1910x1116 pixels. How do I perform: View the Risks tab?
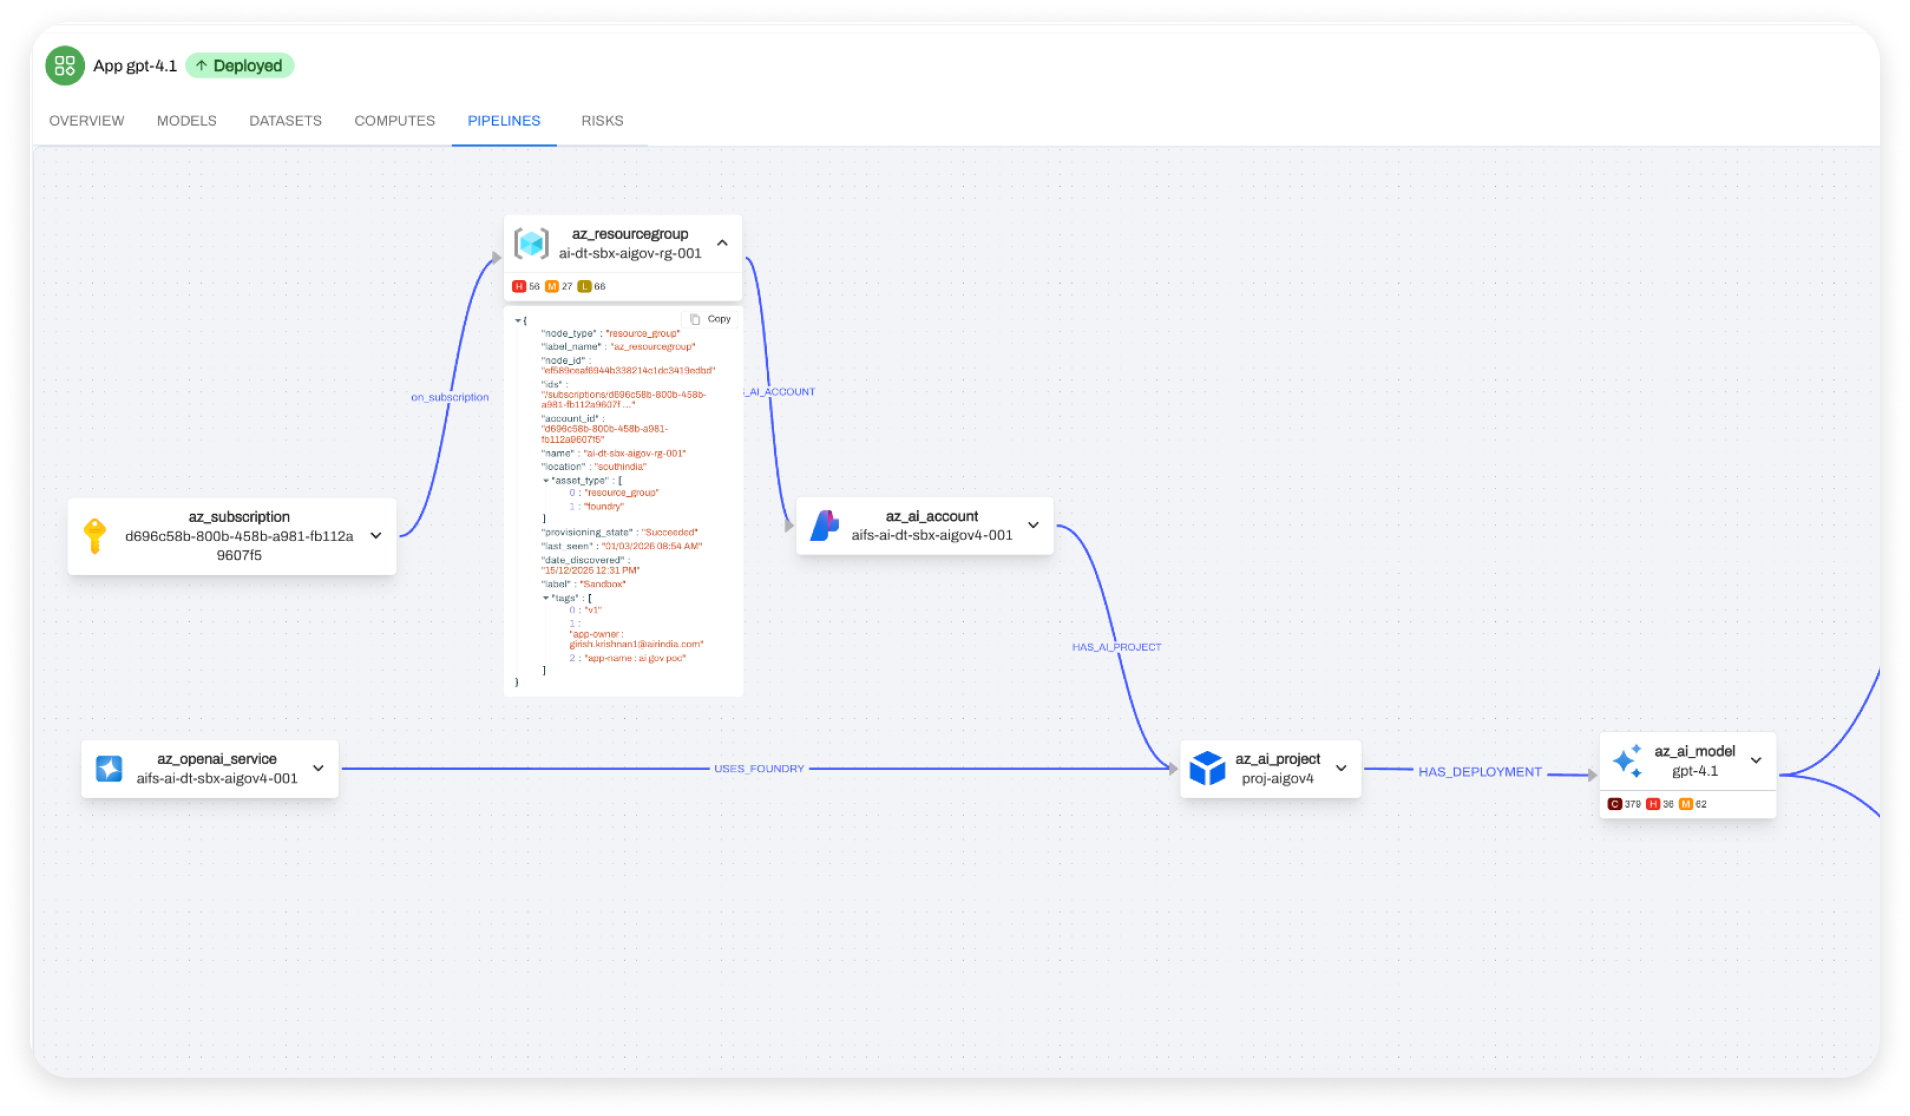602,121
